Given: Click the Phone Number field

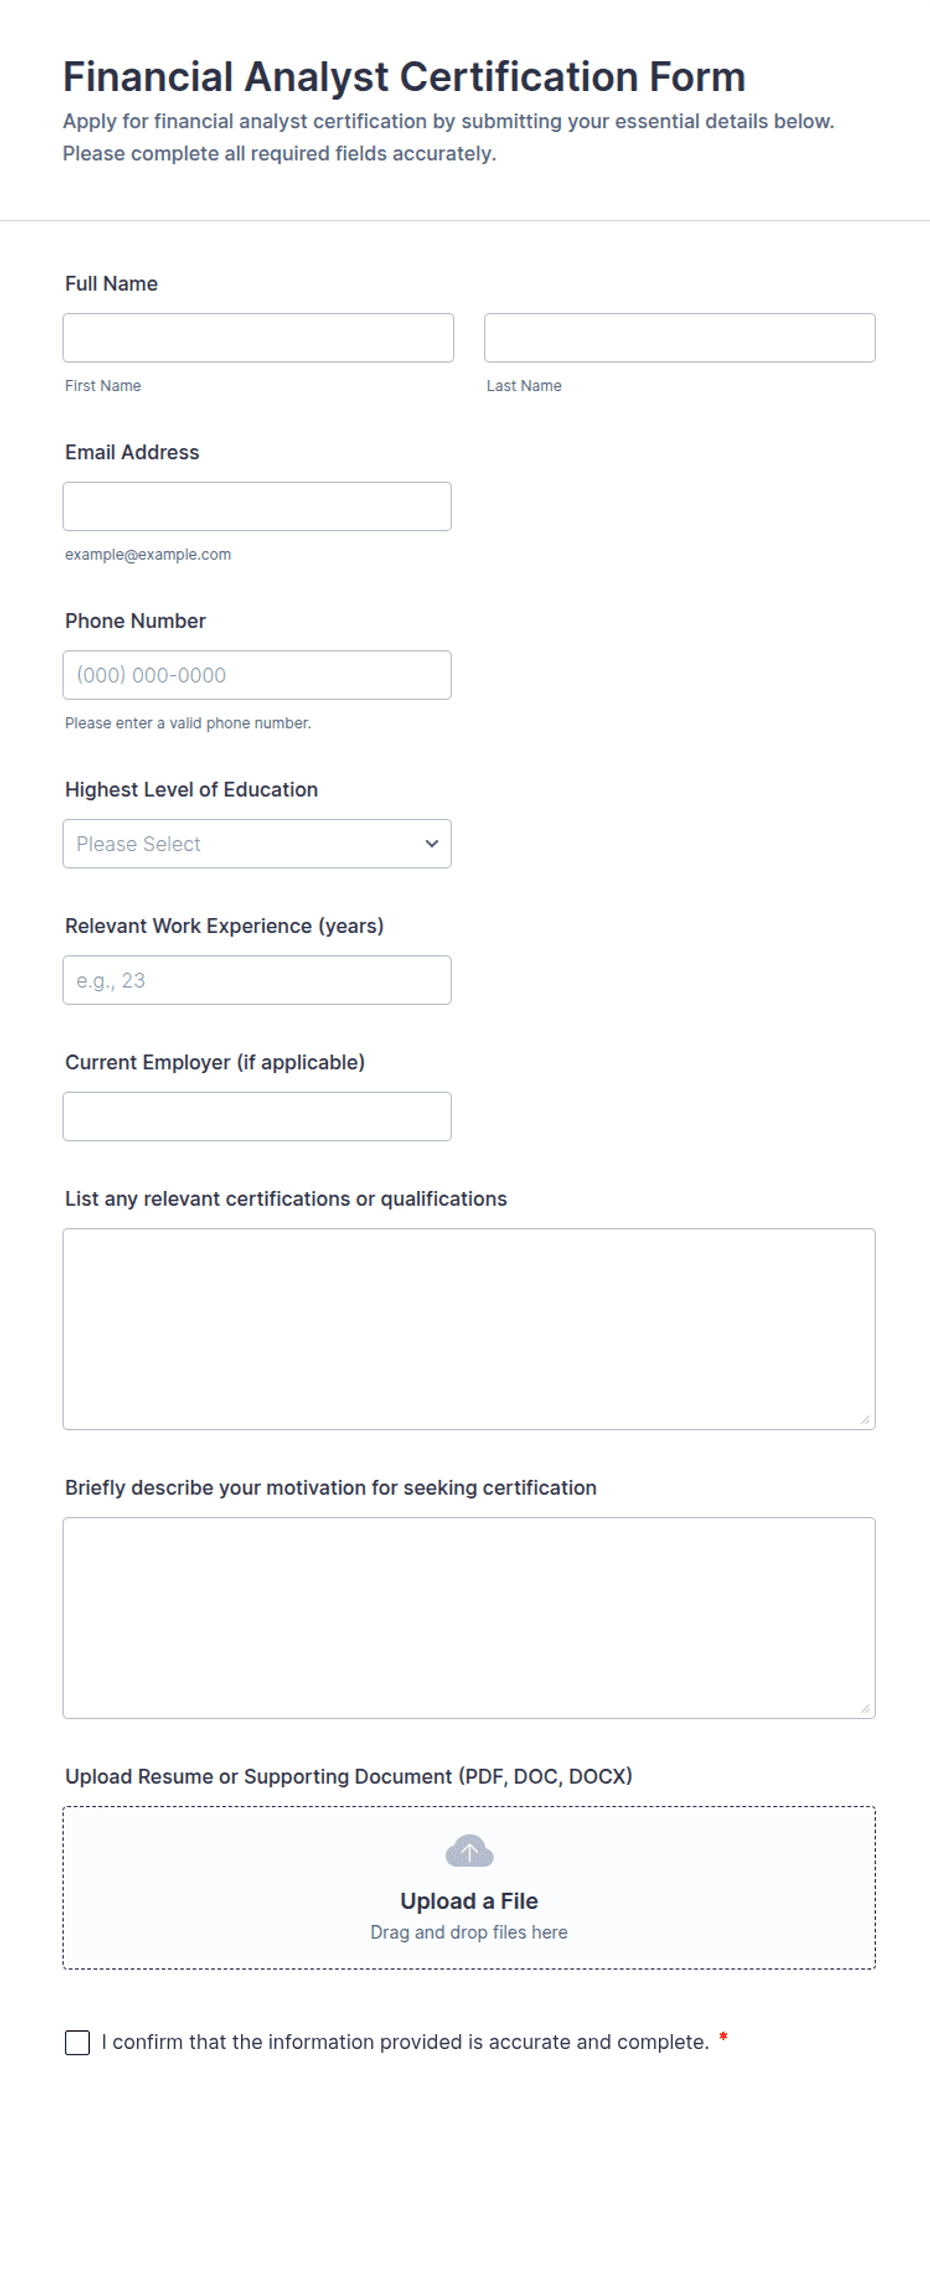Looking at the screenshot, I should pos(257,675).
